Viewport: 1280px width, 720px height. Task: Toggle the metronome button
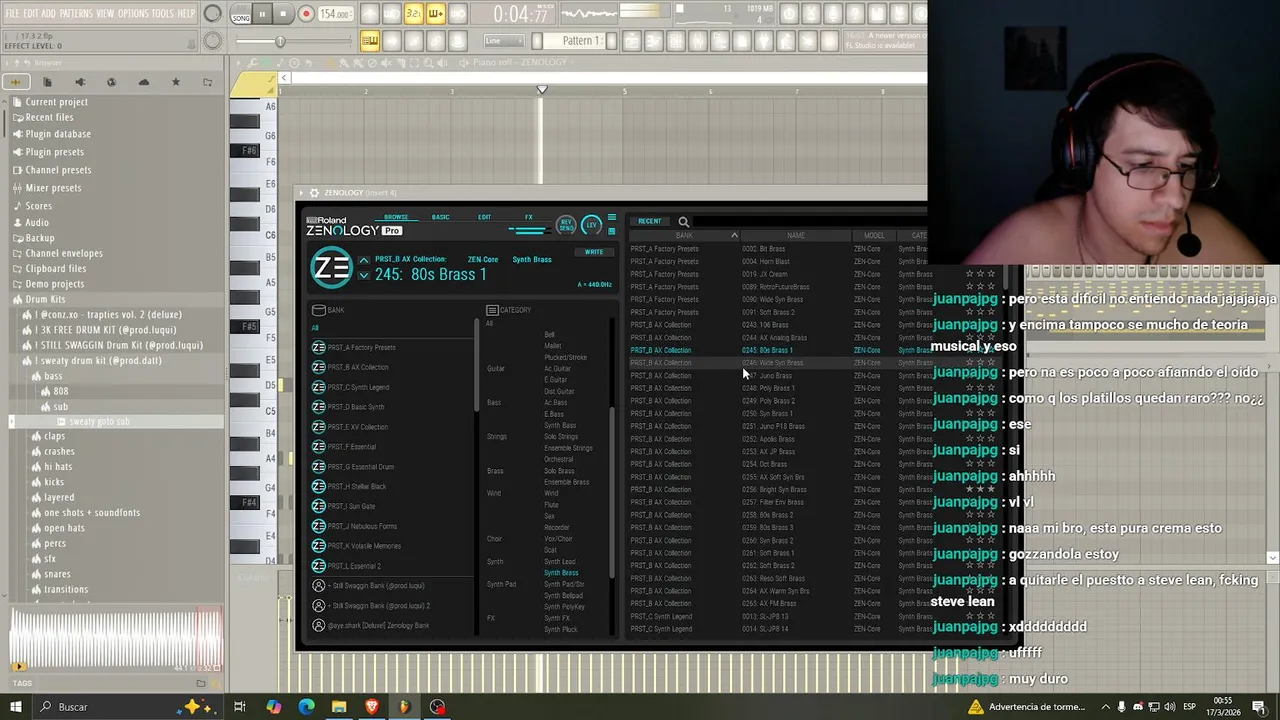click(x=370, y=14)
